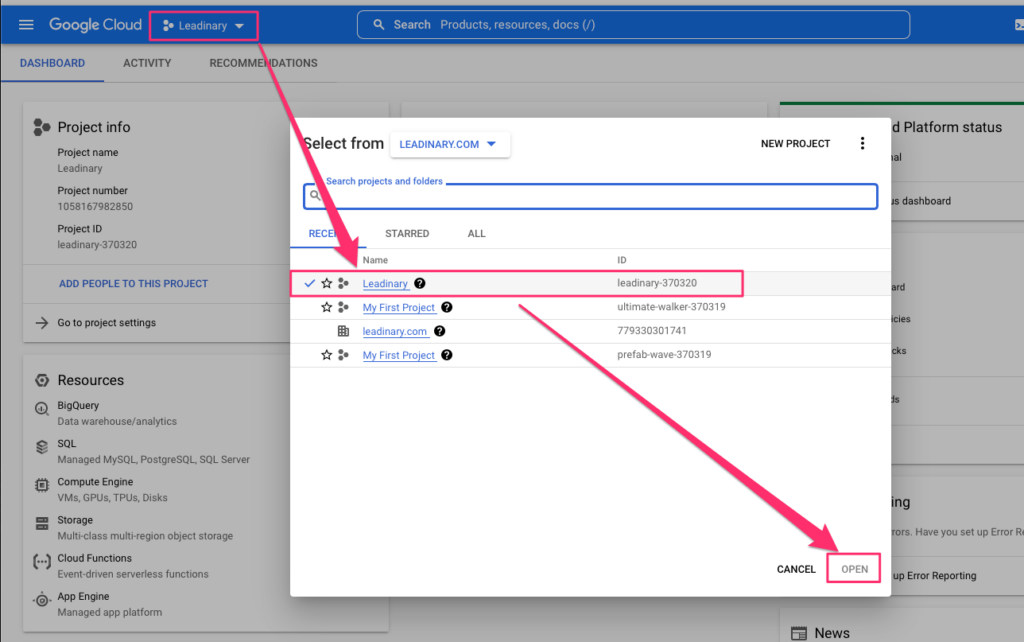Click the ID ultimate-walker-370319
1024x642 pixels.
coord(671,307)
